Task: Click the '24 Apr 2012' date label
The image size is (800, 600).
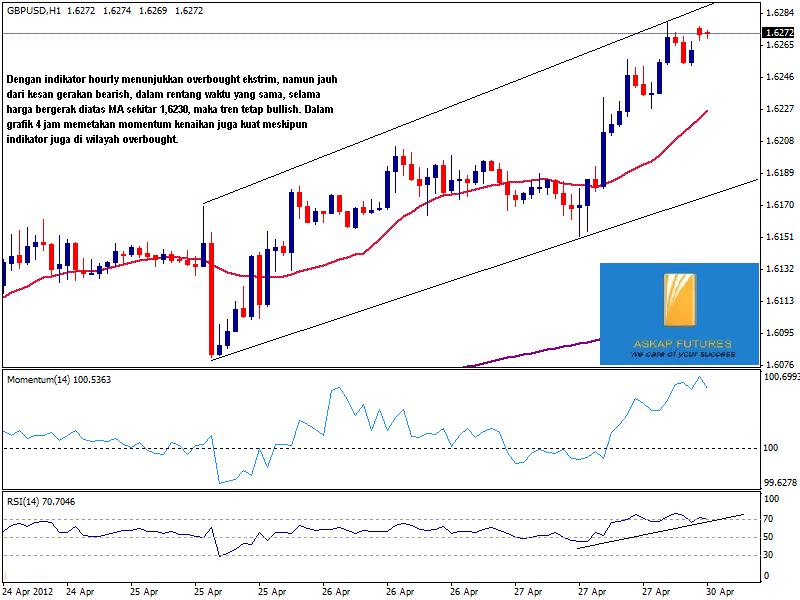Action: coord(26,592)
